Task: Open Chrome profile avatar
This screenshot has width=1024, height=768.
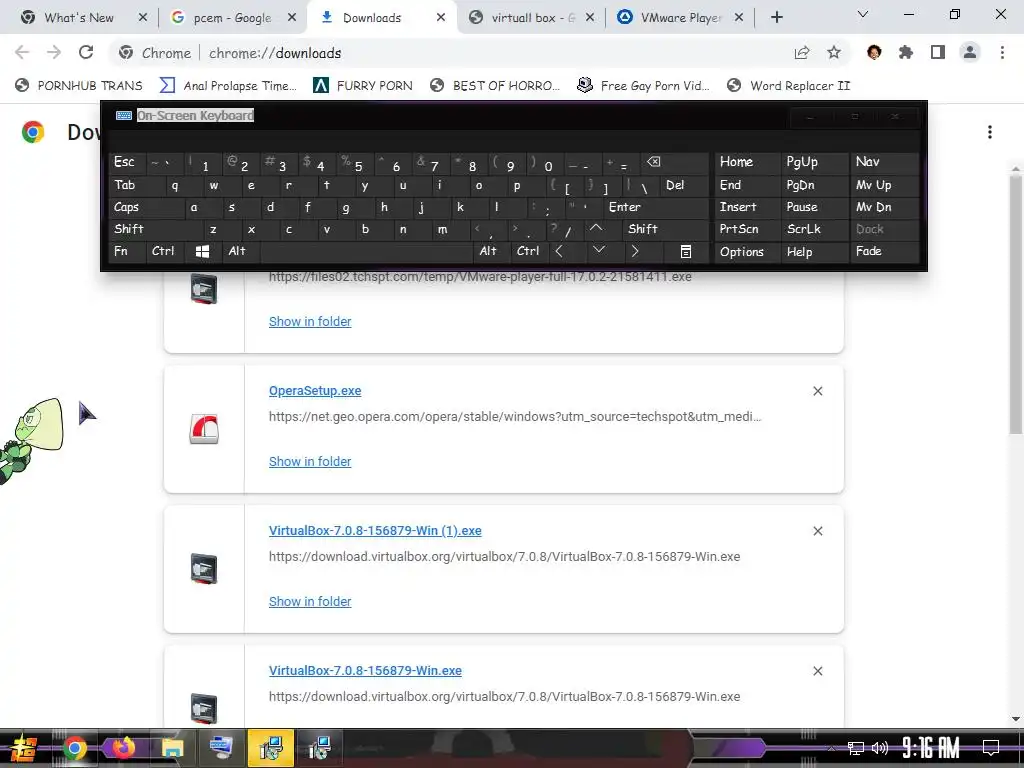Action: point(970,52)
